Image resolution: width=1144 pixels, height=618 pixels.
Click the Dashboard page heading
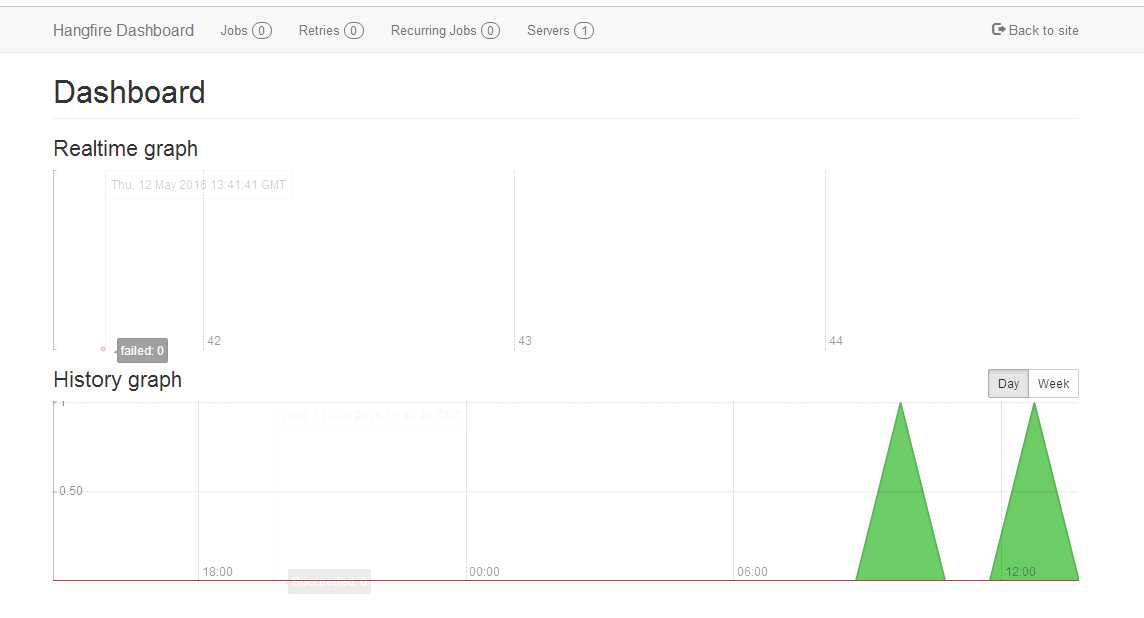pos(129,93)
